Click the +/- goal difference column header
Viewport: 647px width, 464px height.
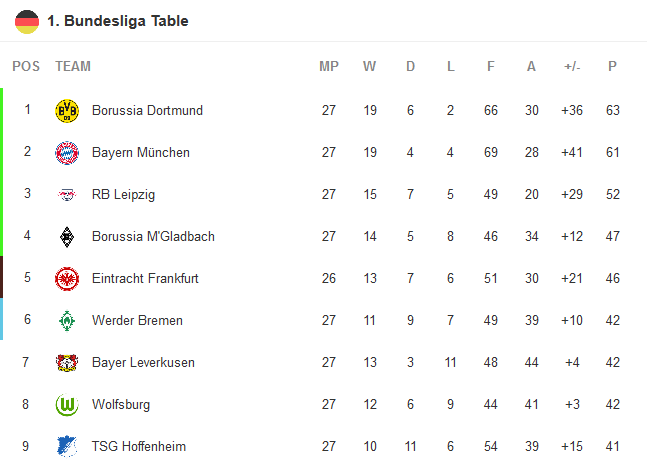(572, 67)
